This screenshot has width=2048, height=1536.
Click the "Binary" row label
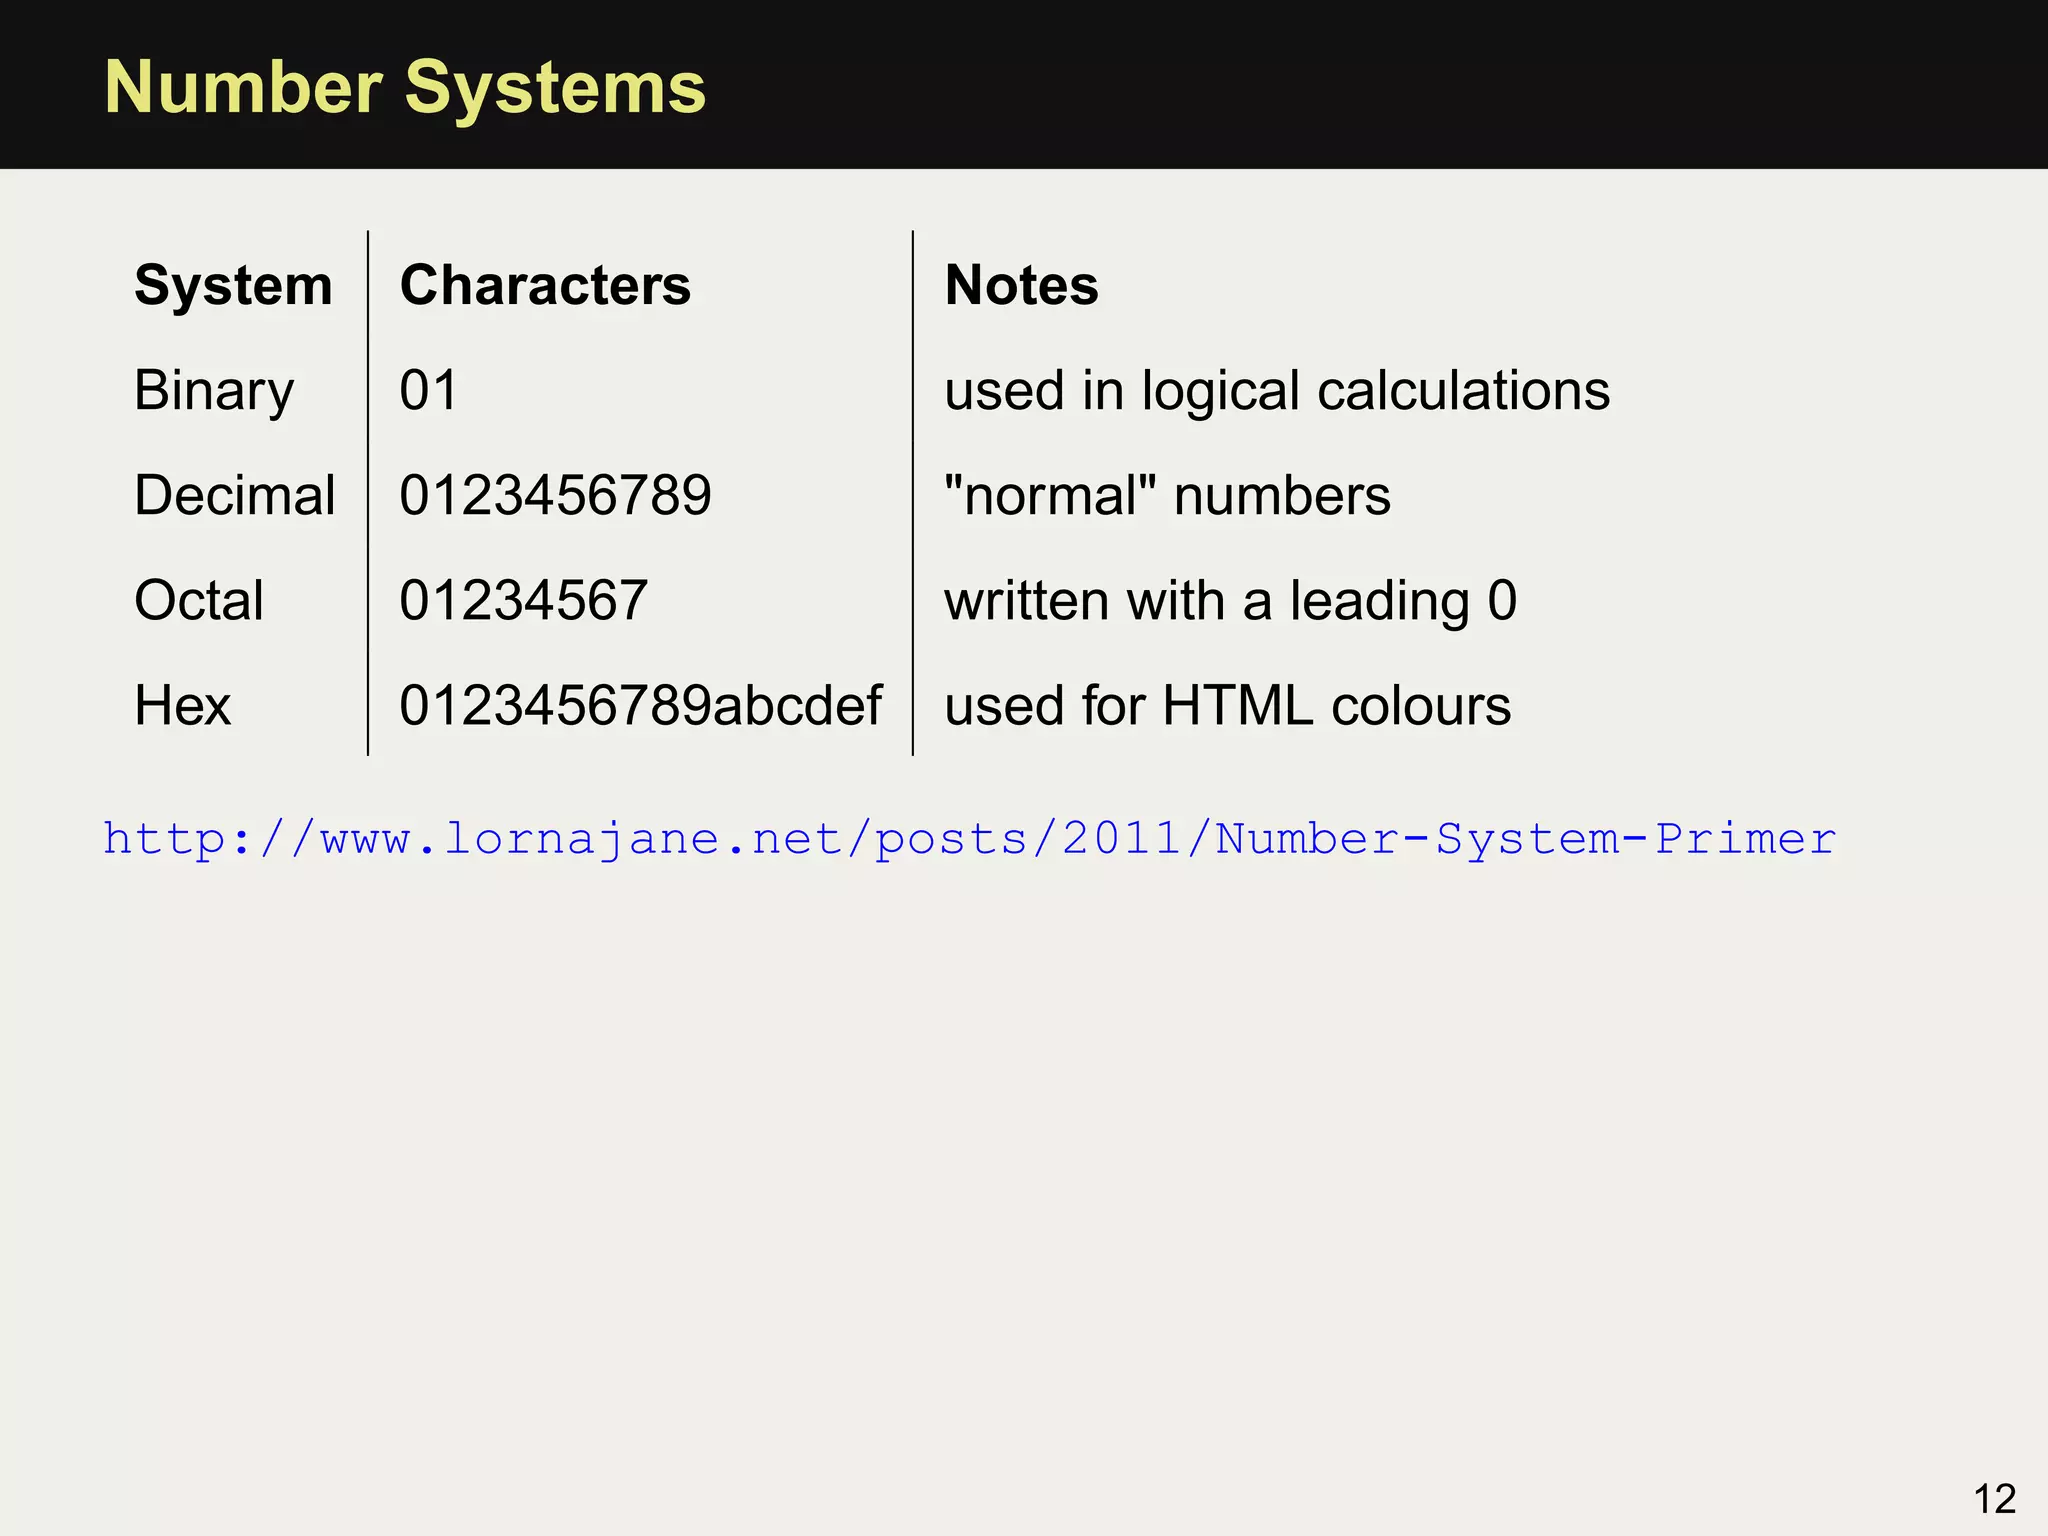pos(214,390)
